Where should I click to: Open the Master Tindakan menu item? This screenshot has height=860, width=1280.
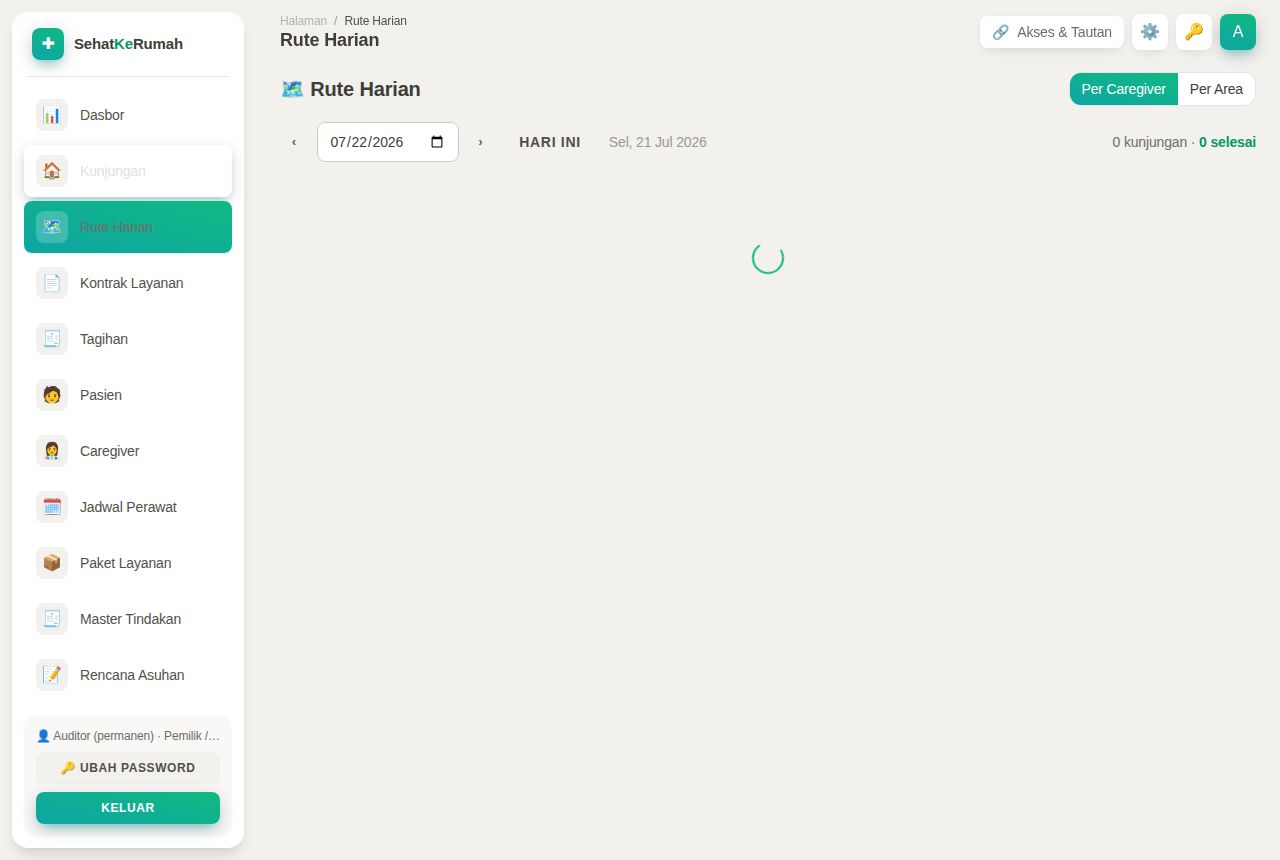tap(128, 619)
